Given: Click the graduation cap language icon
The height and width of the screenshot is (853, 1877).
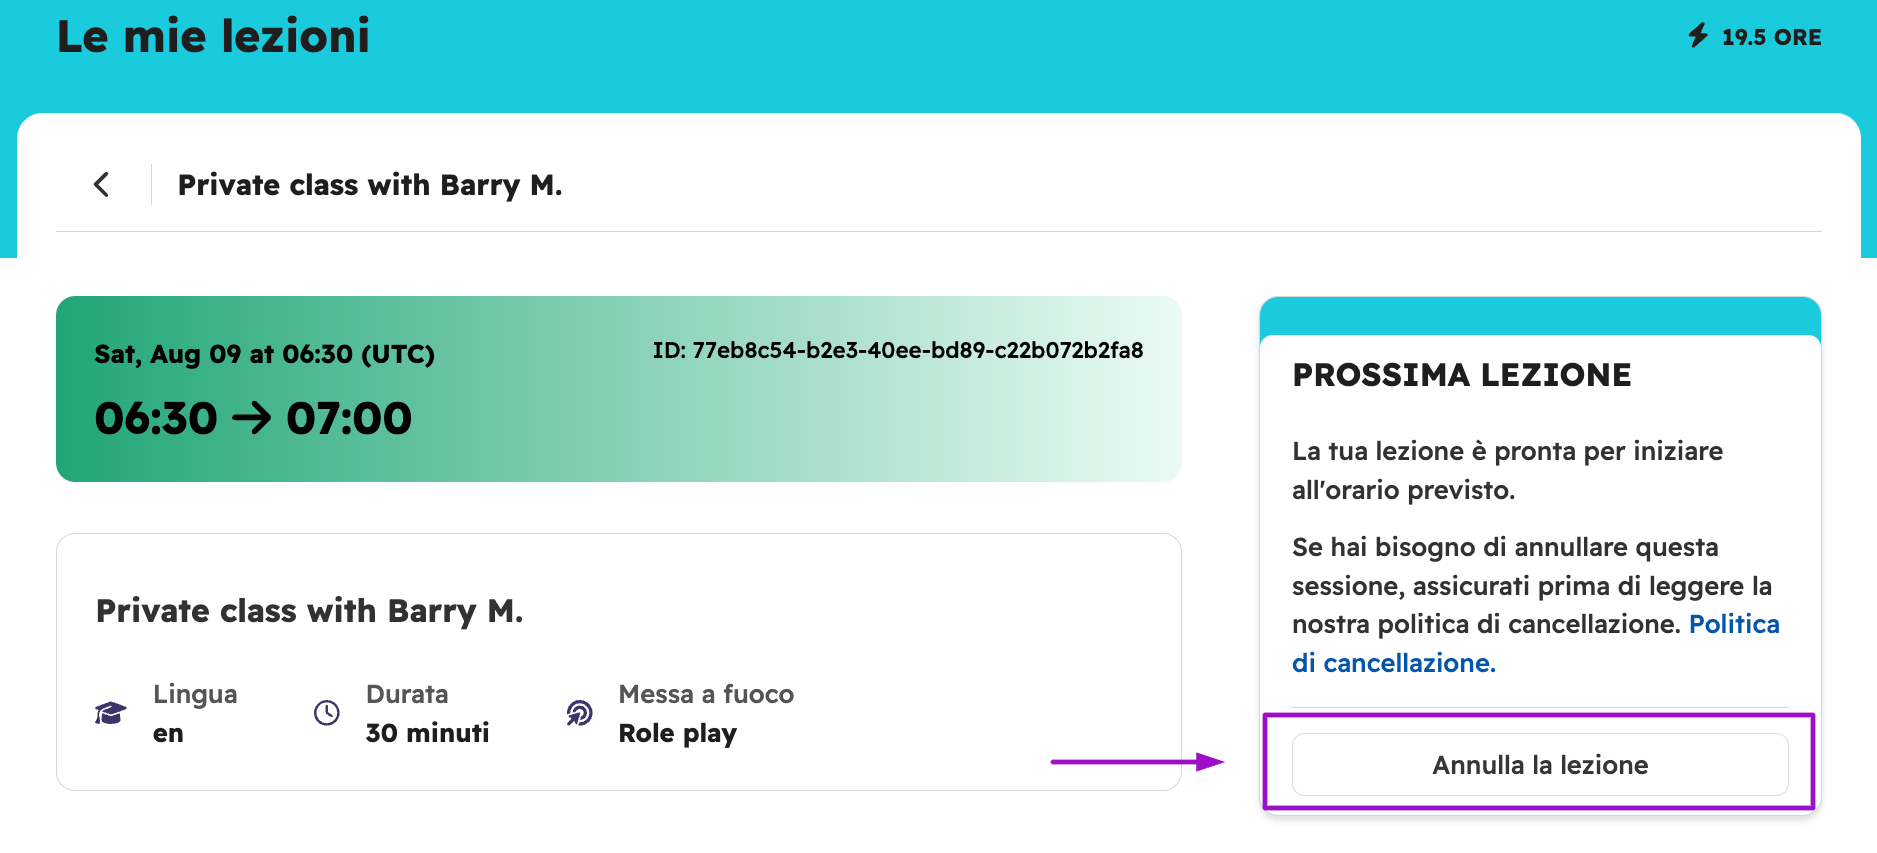Looking at the screenshot, I should coord(110,713).
